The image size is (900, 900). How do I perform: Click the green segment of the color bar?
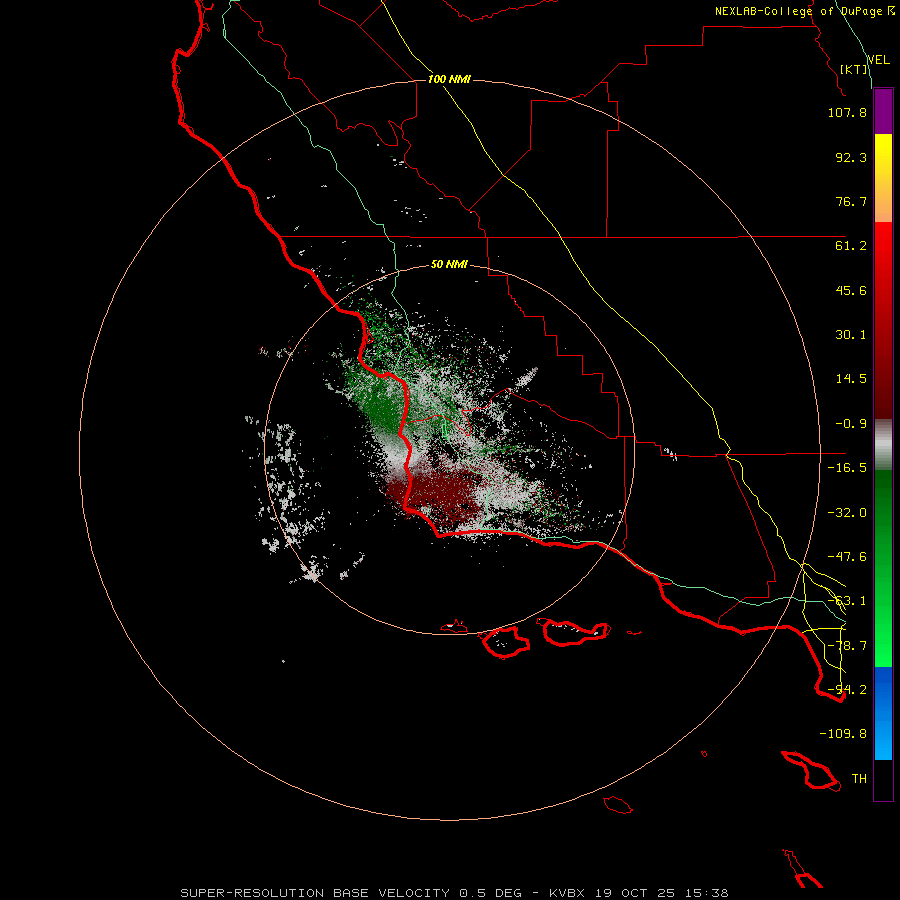pyautogui.click(x=883, y=568)
